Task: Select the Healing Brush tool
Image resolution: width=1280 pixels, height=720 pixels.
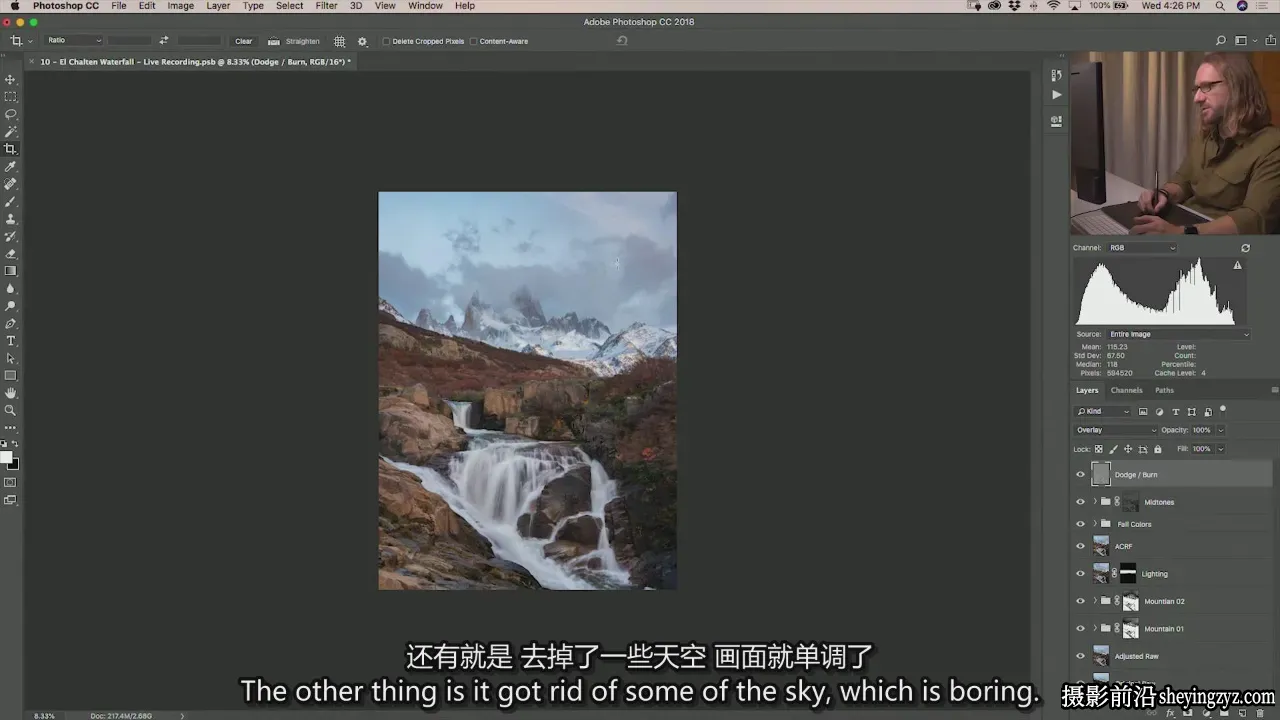Action: tap(11, 184)
